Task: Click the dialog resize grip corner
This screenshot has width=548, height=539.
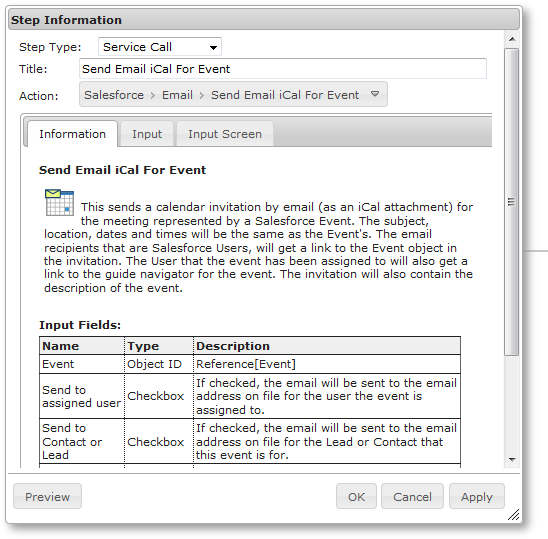Action: (x=513, y=515)
